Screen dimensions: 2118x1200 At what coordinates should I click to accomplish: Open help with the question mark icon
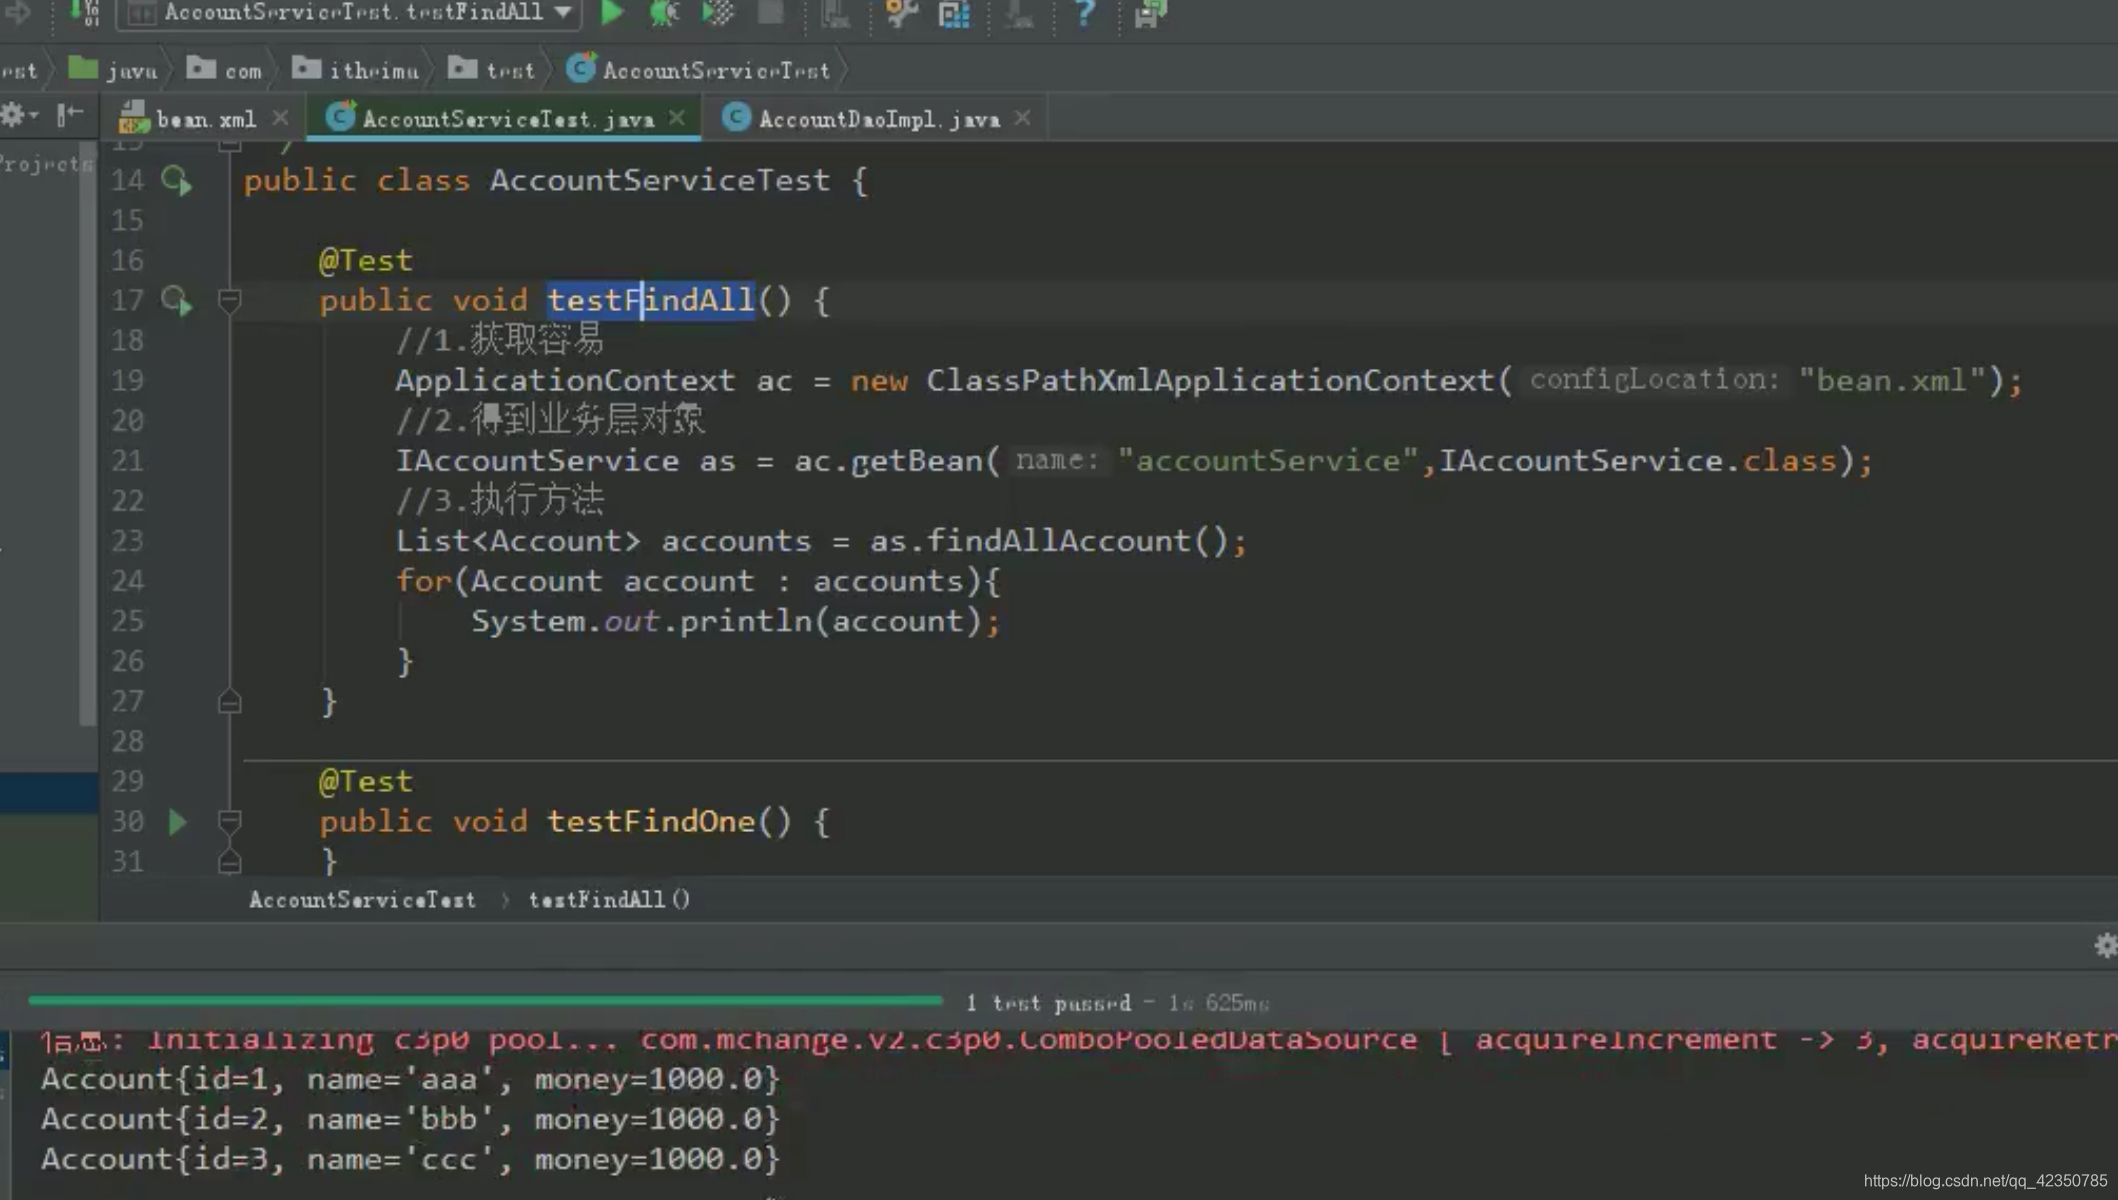1084,12
